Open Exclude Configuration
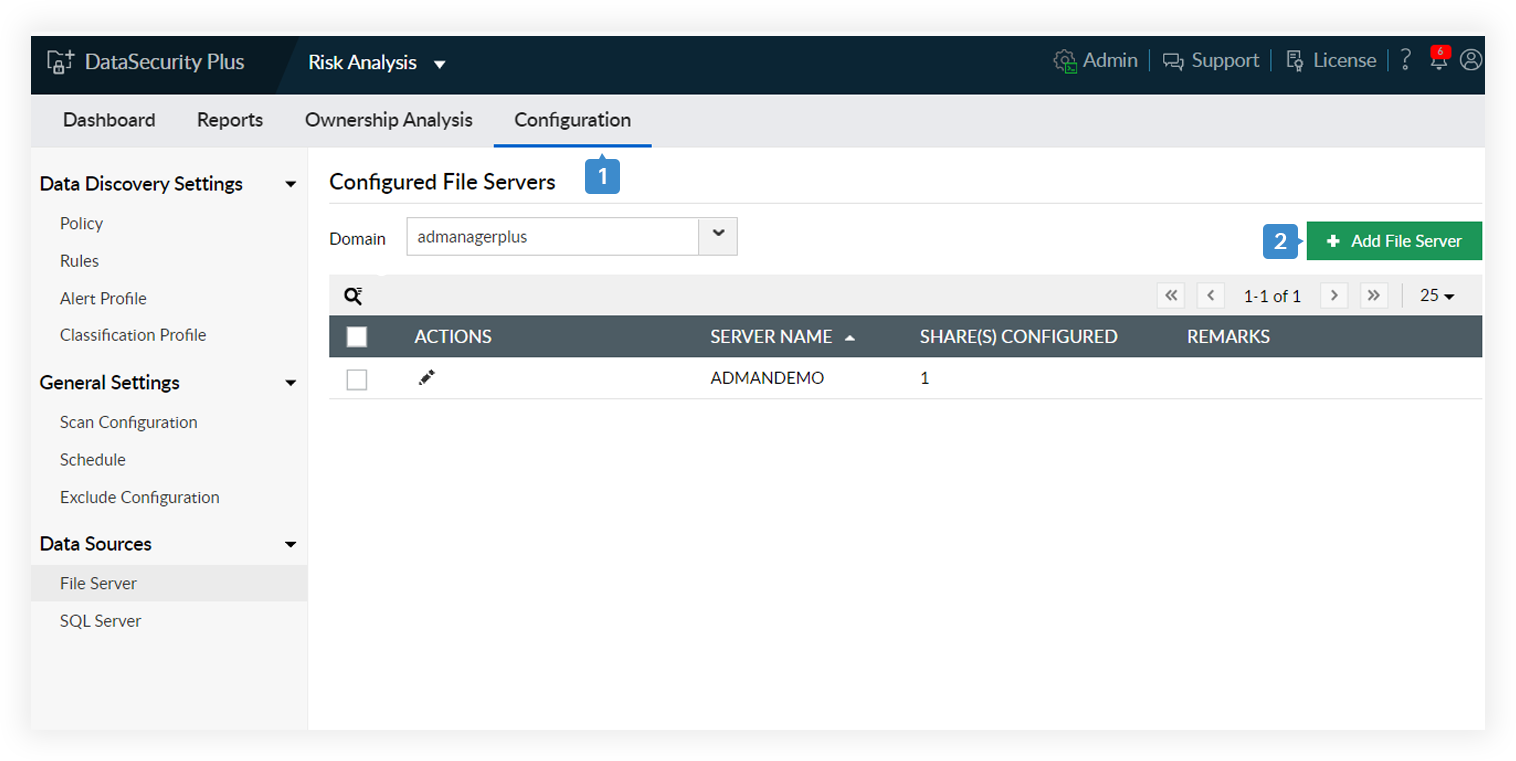 140,497
